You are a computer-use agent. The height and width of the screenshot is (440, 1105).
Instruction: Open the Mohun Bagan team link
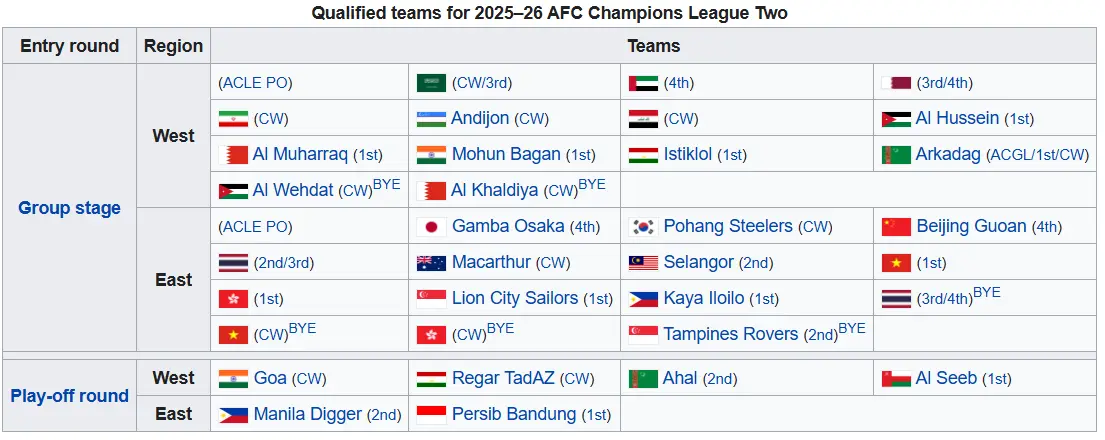506,154
